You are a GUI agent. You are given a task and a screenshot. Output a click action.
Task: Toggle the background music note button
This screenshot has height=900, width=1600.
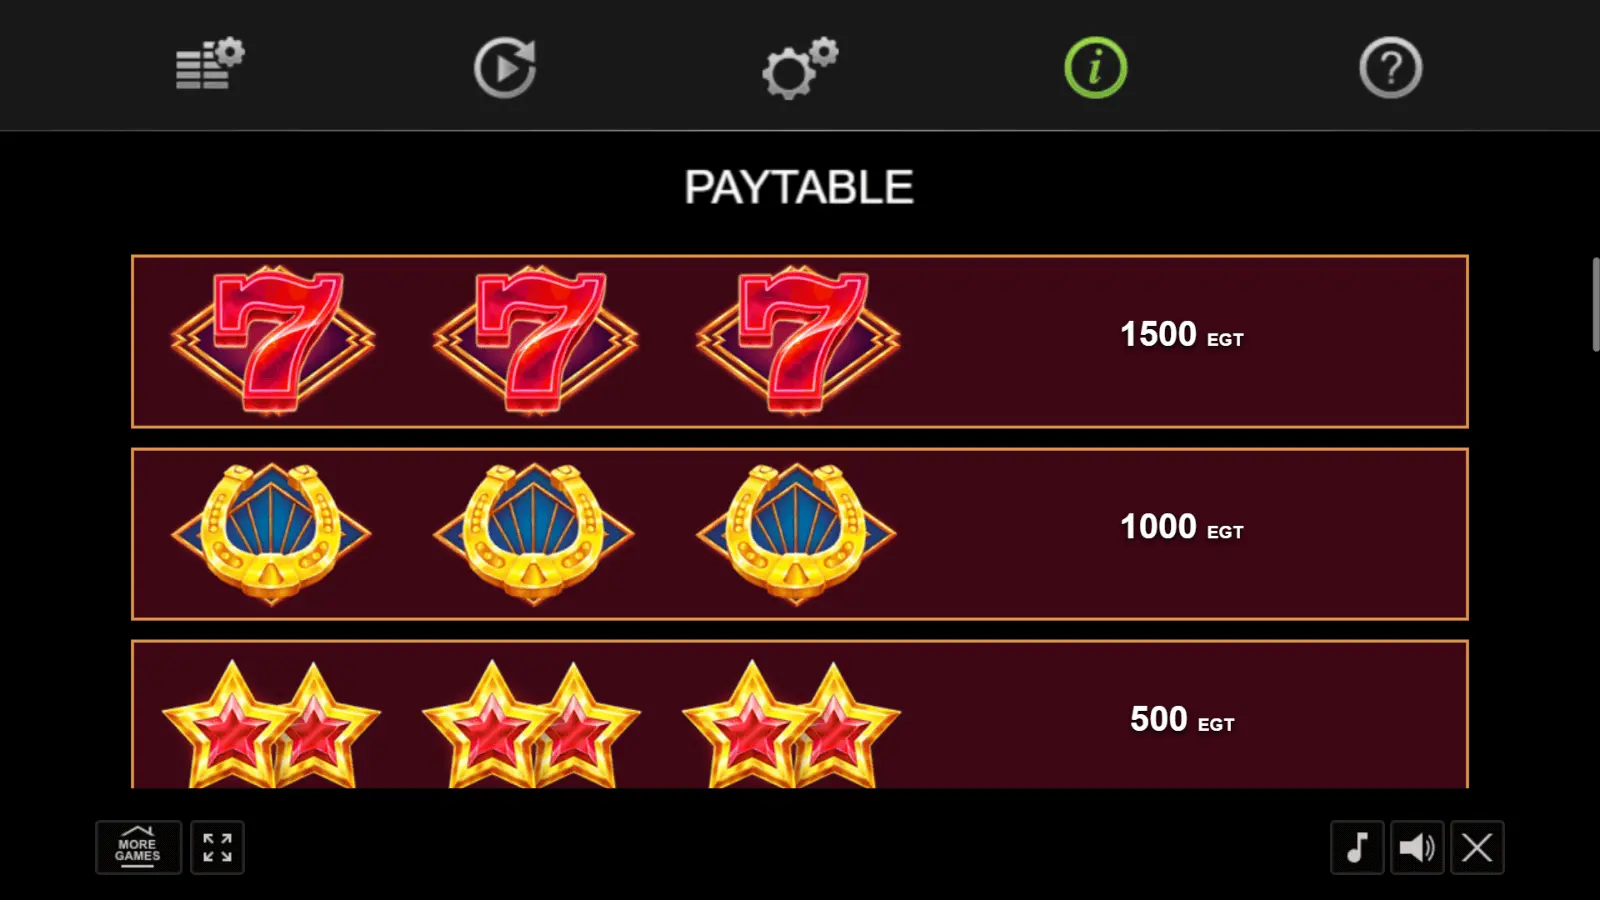(1357, 848)
